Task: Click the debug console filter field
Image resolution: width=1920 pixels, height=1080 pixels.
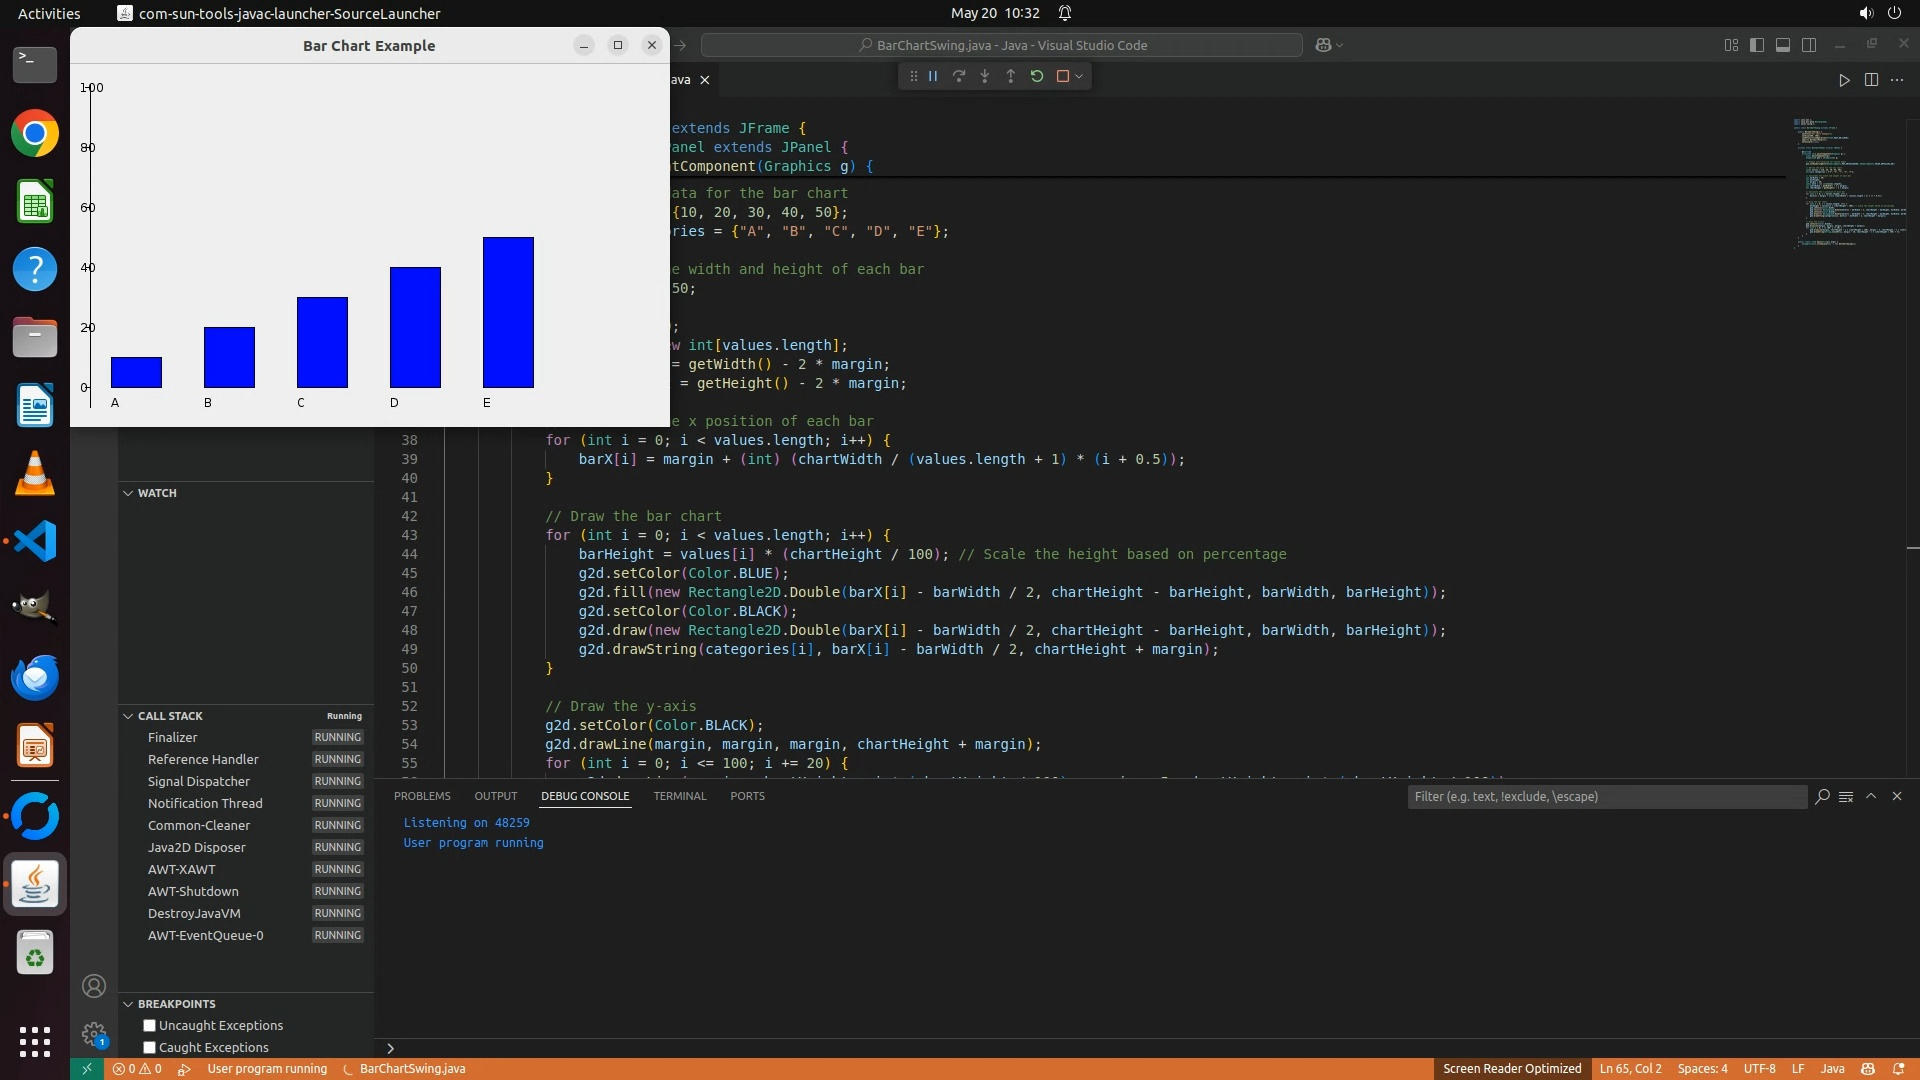Action: point(1605,797)
